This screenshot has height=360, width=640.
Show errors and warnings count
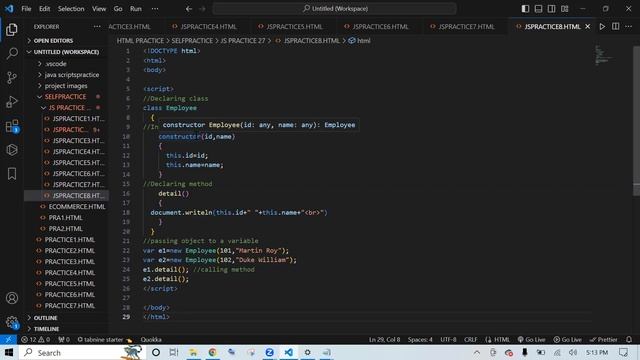pos(36,340)
